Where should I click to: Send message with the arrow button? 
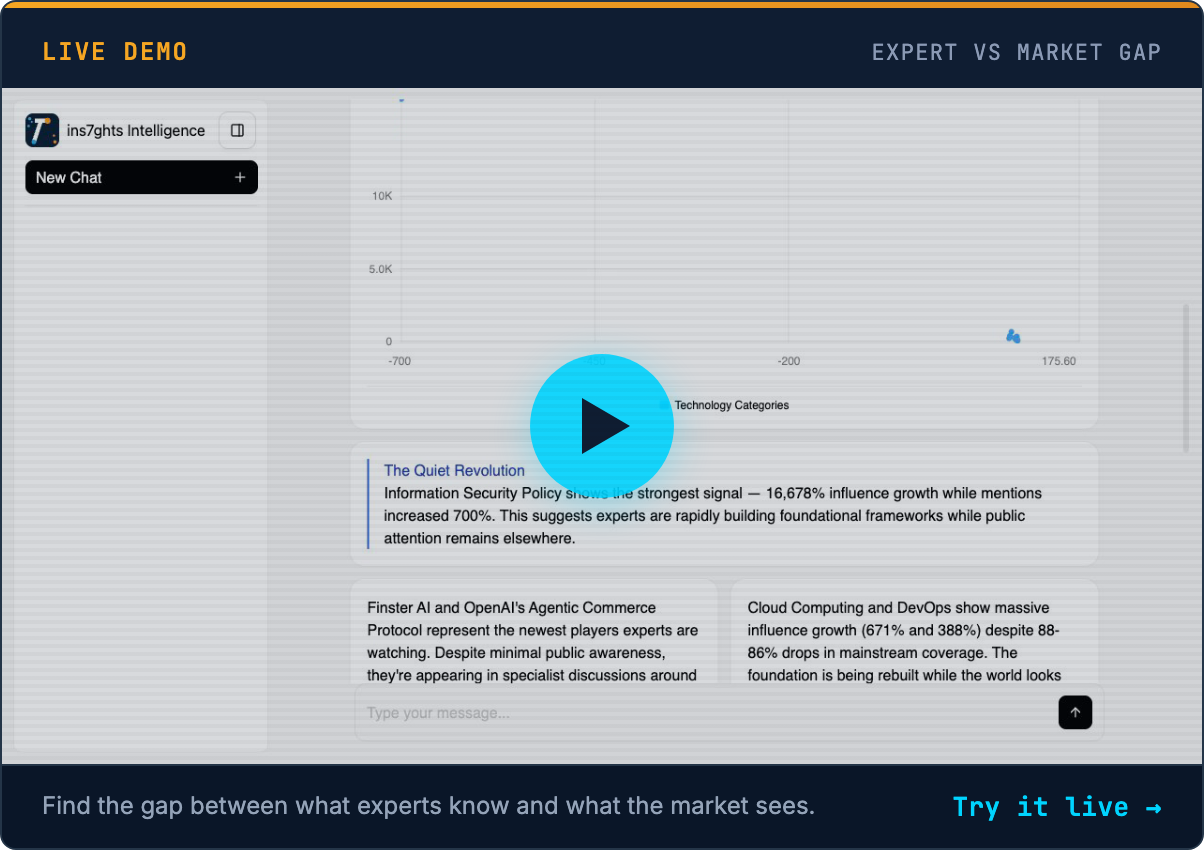pos(1075,712)
